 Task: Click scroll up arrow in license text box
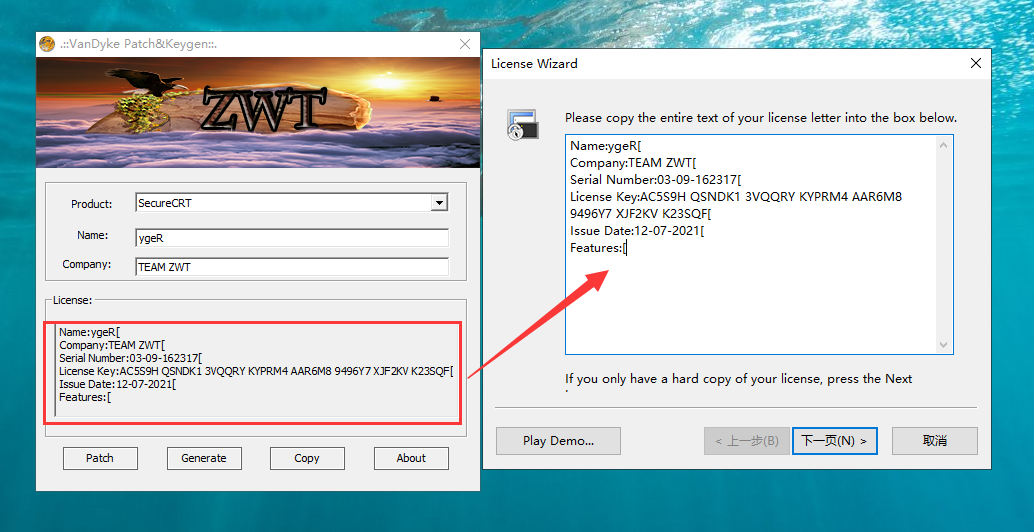coord(943,145)
